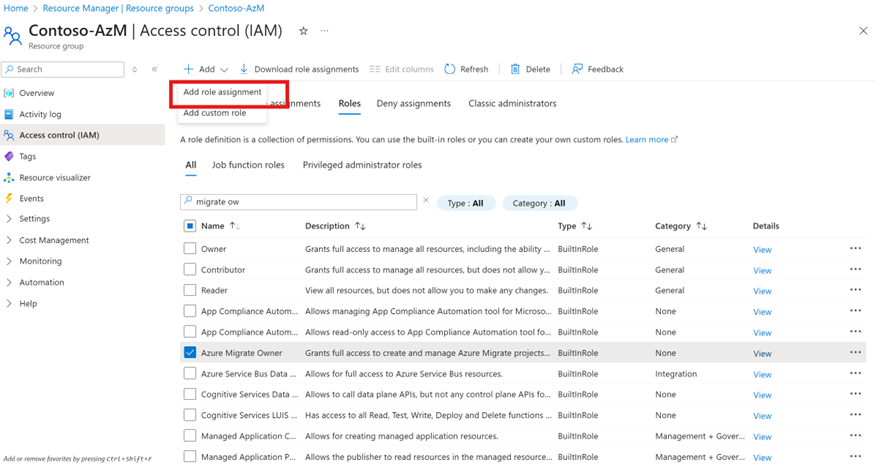Viewport: 876px width, 465px height.
Task: Click Download role assignments icon
Action: coord(244,69)
